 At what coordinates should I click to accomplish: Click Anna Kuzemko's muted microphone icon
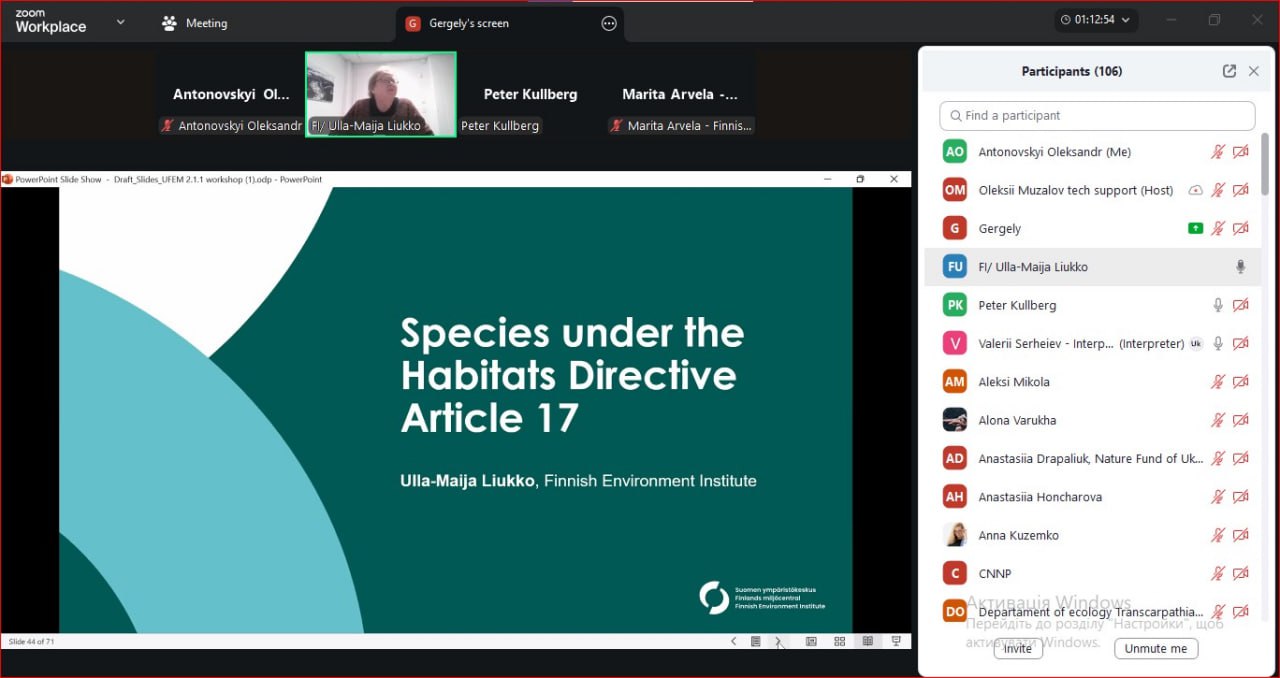coord(1217,535)
